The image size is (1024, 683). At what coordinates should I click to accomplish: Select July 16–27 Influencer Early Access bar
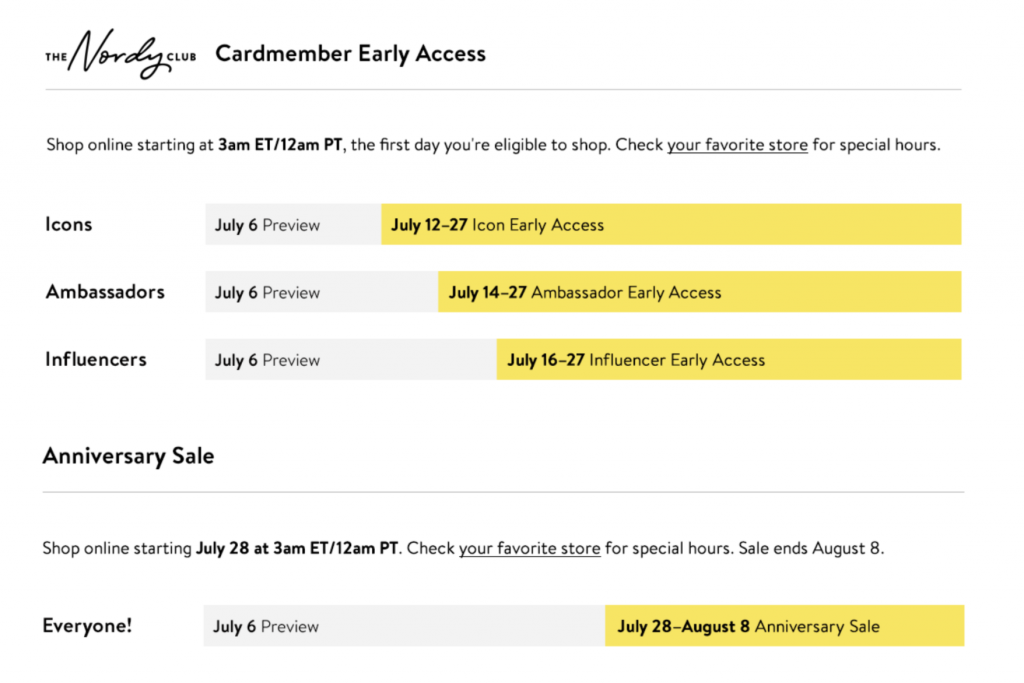click(x=729, y=359)
